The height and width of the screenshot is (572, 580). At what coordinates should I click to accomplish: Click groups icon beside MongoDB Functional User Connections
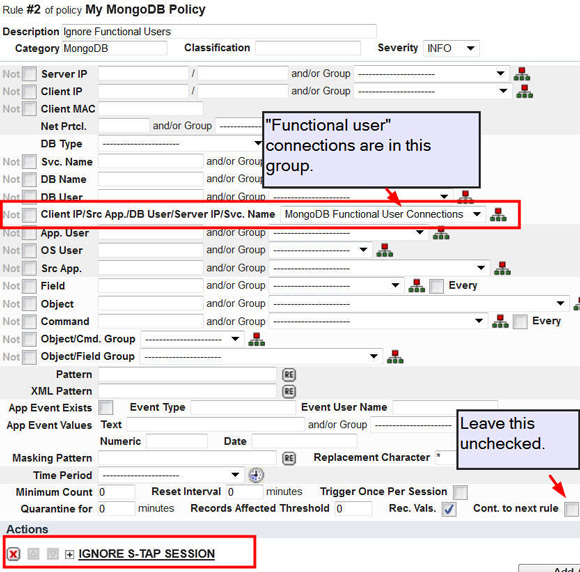[x=498, y=214]
